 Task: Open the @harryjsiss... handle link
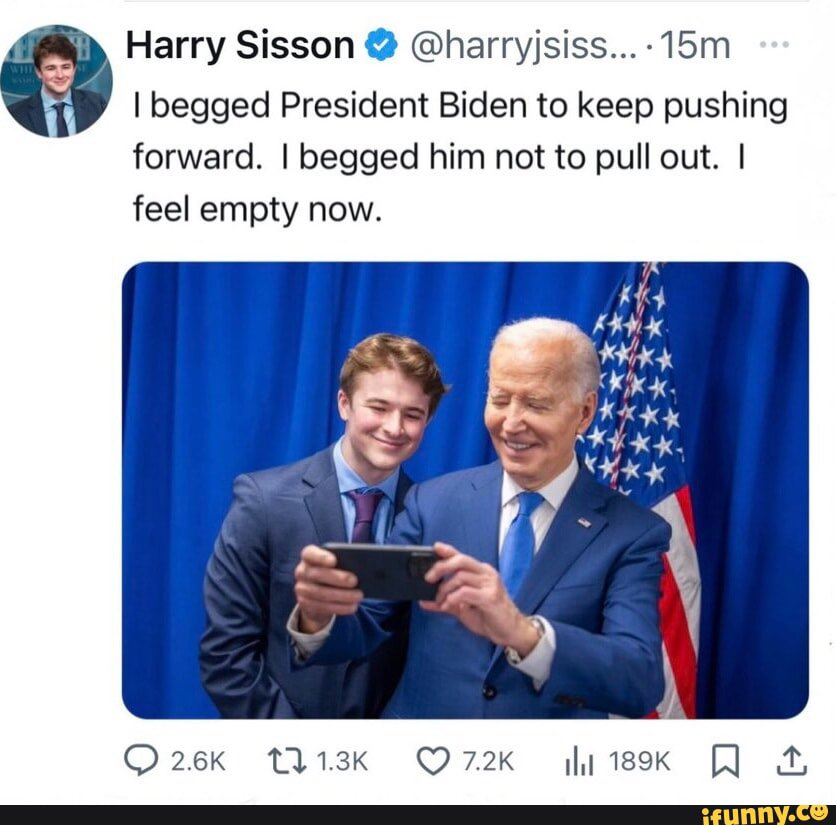(x=523, y=46)
